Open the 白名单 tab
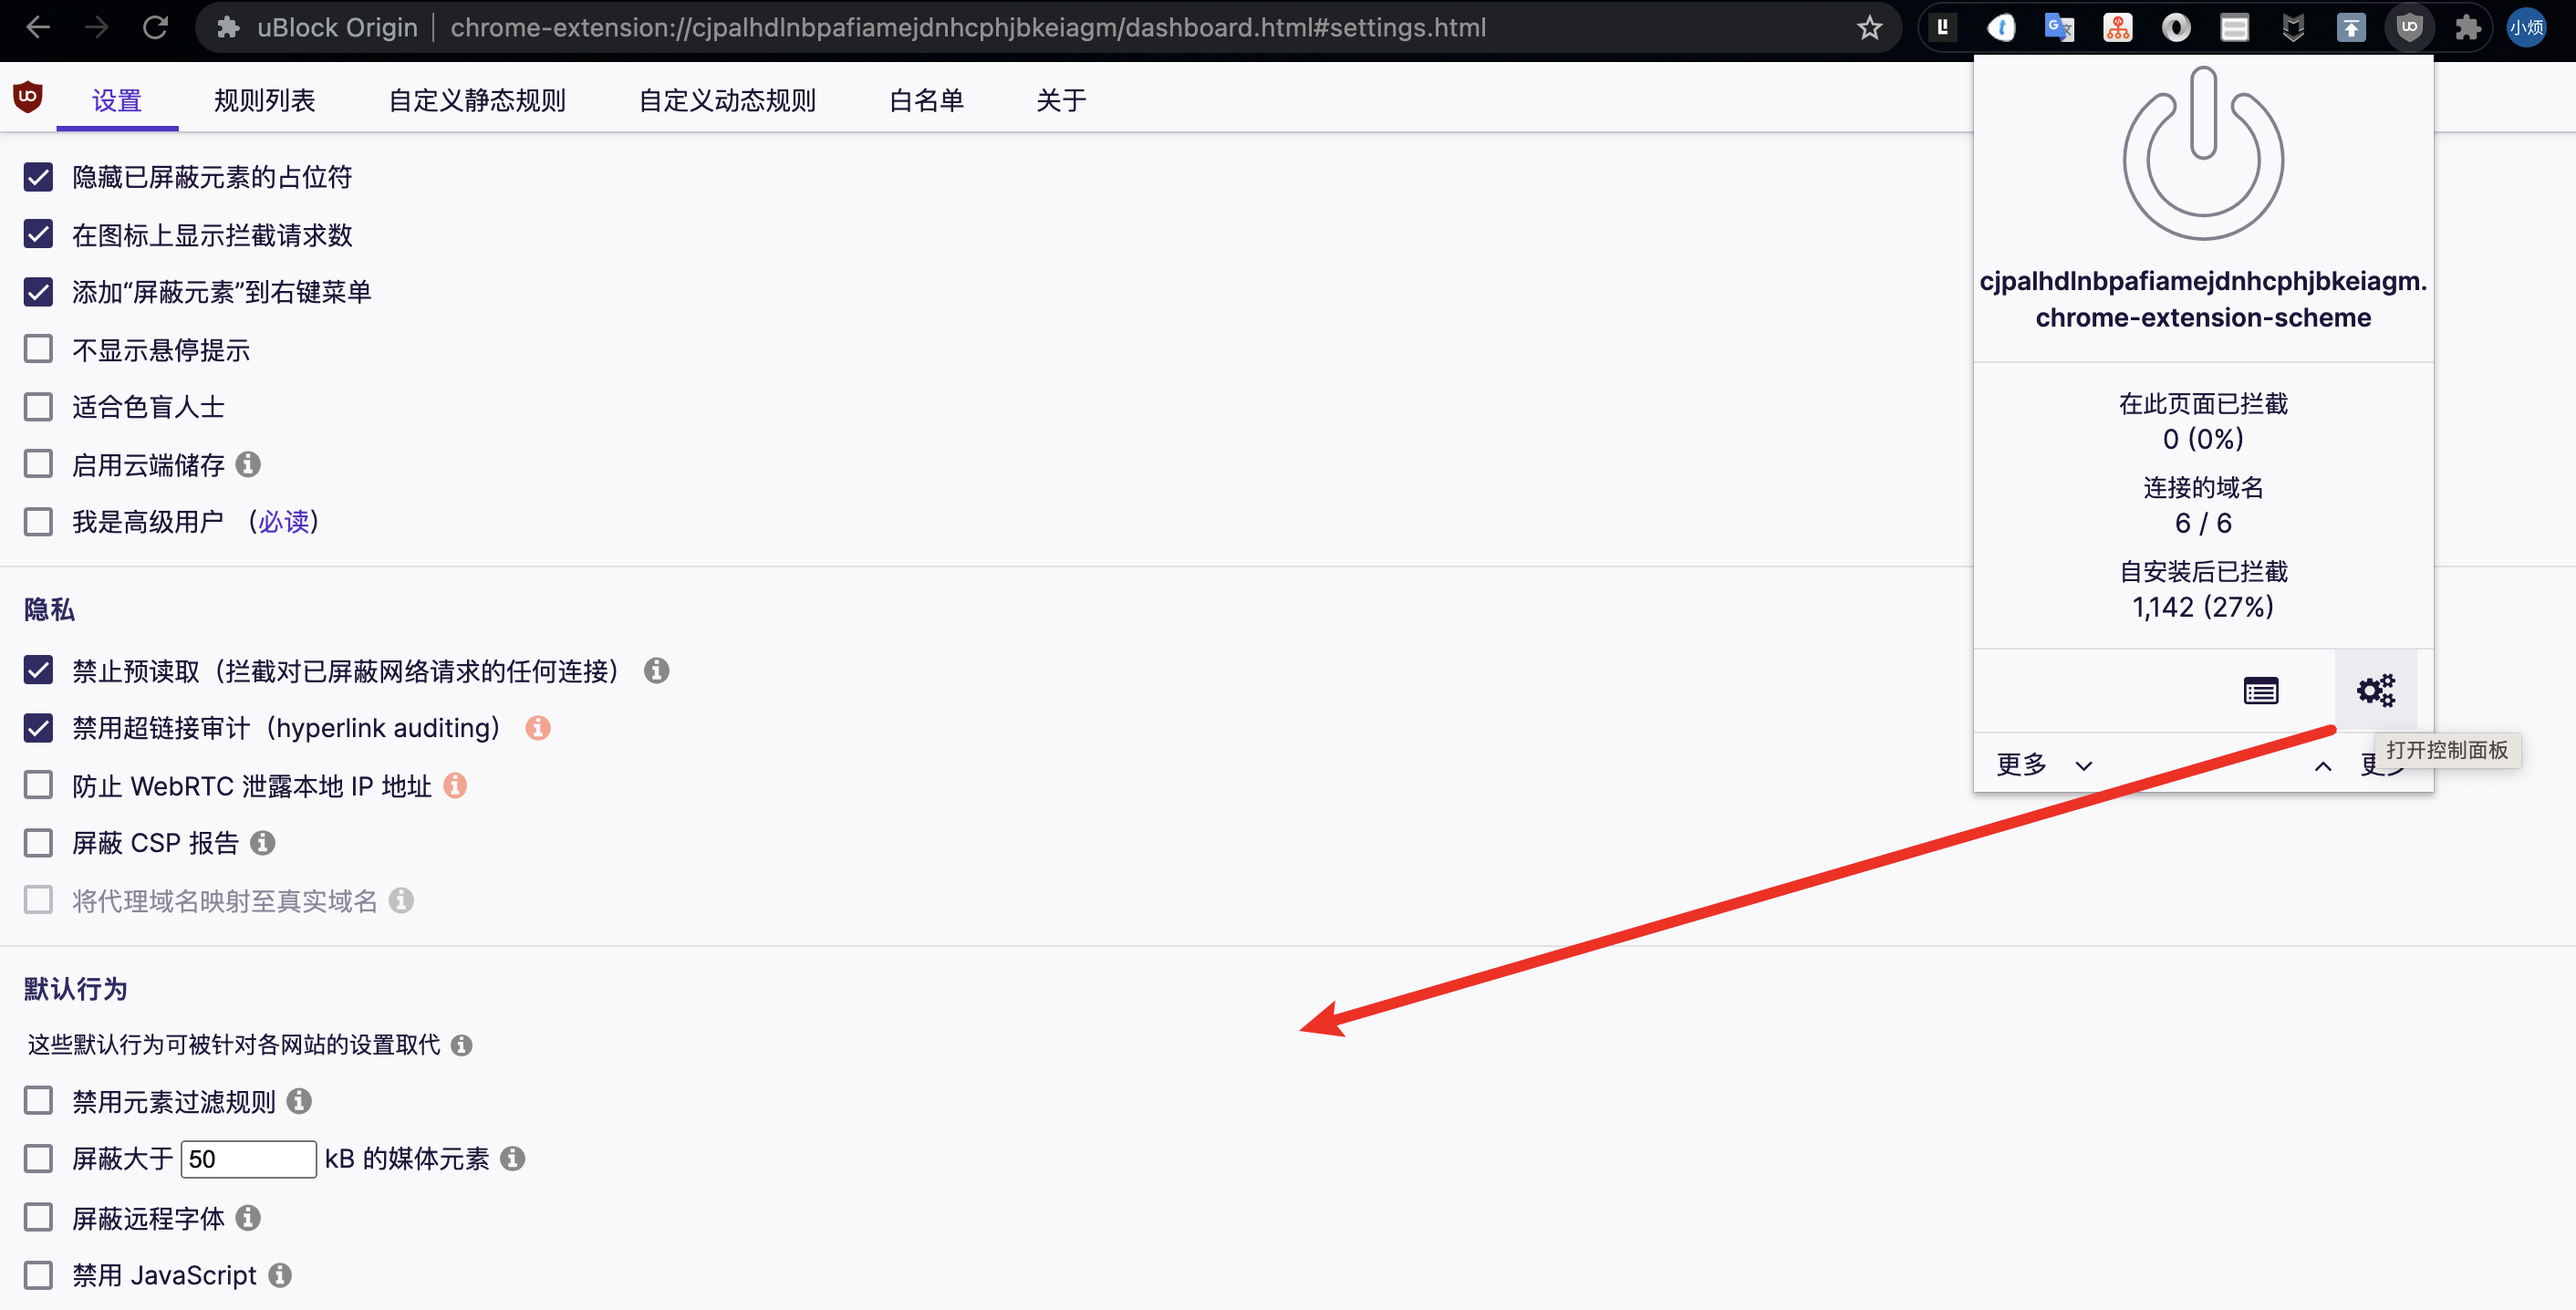The height and width of the screenshot is (1310, 2576). point(926,100)
